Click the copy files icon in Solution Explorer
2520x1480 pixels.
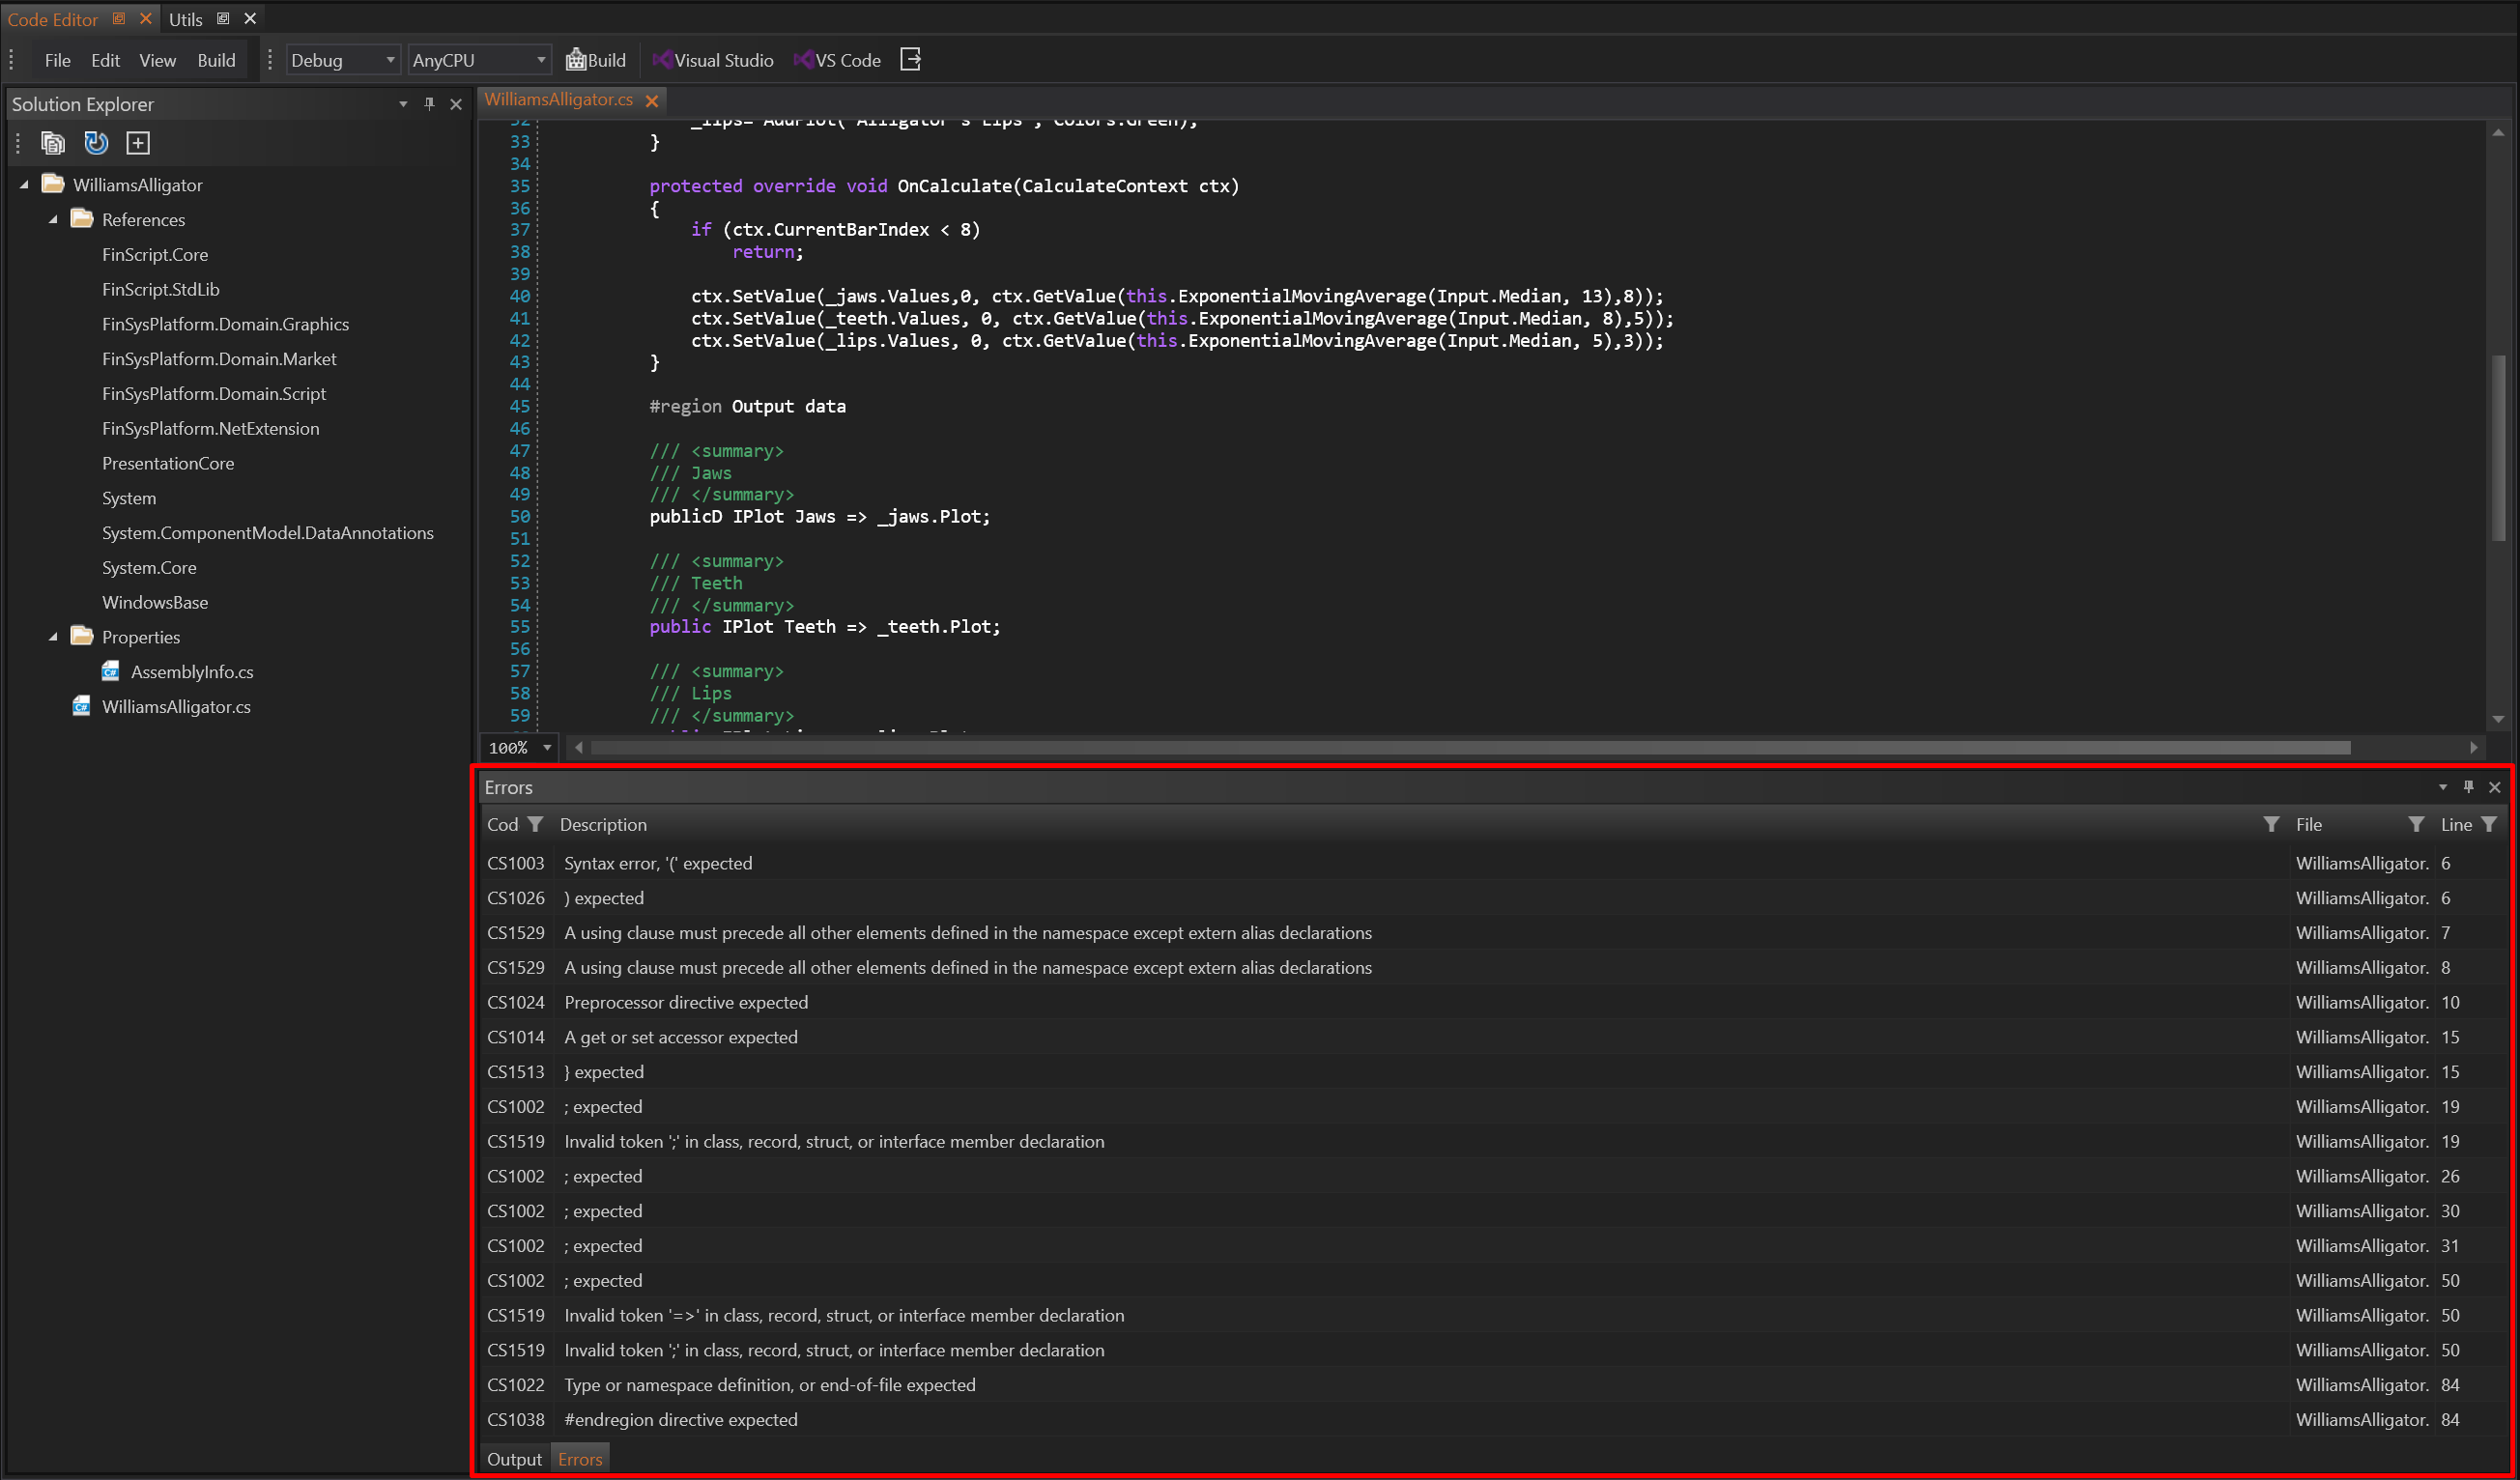(x=52, y=143)
